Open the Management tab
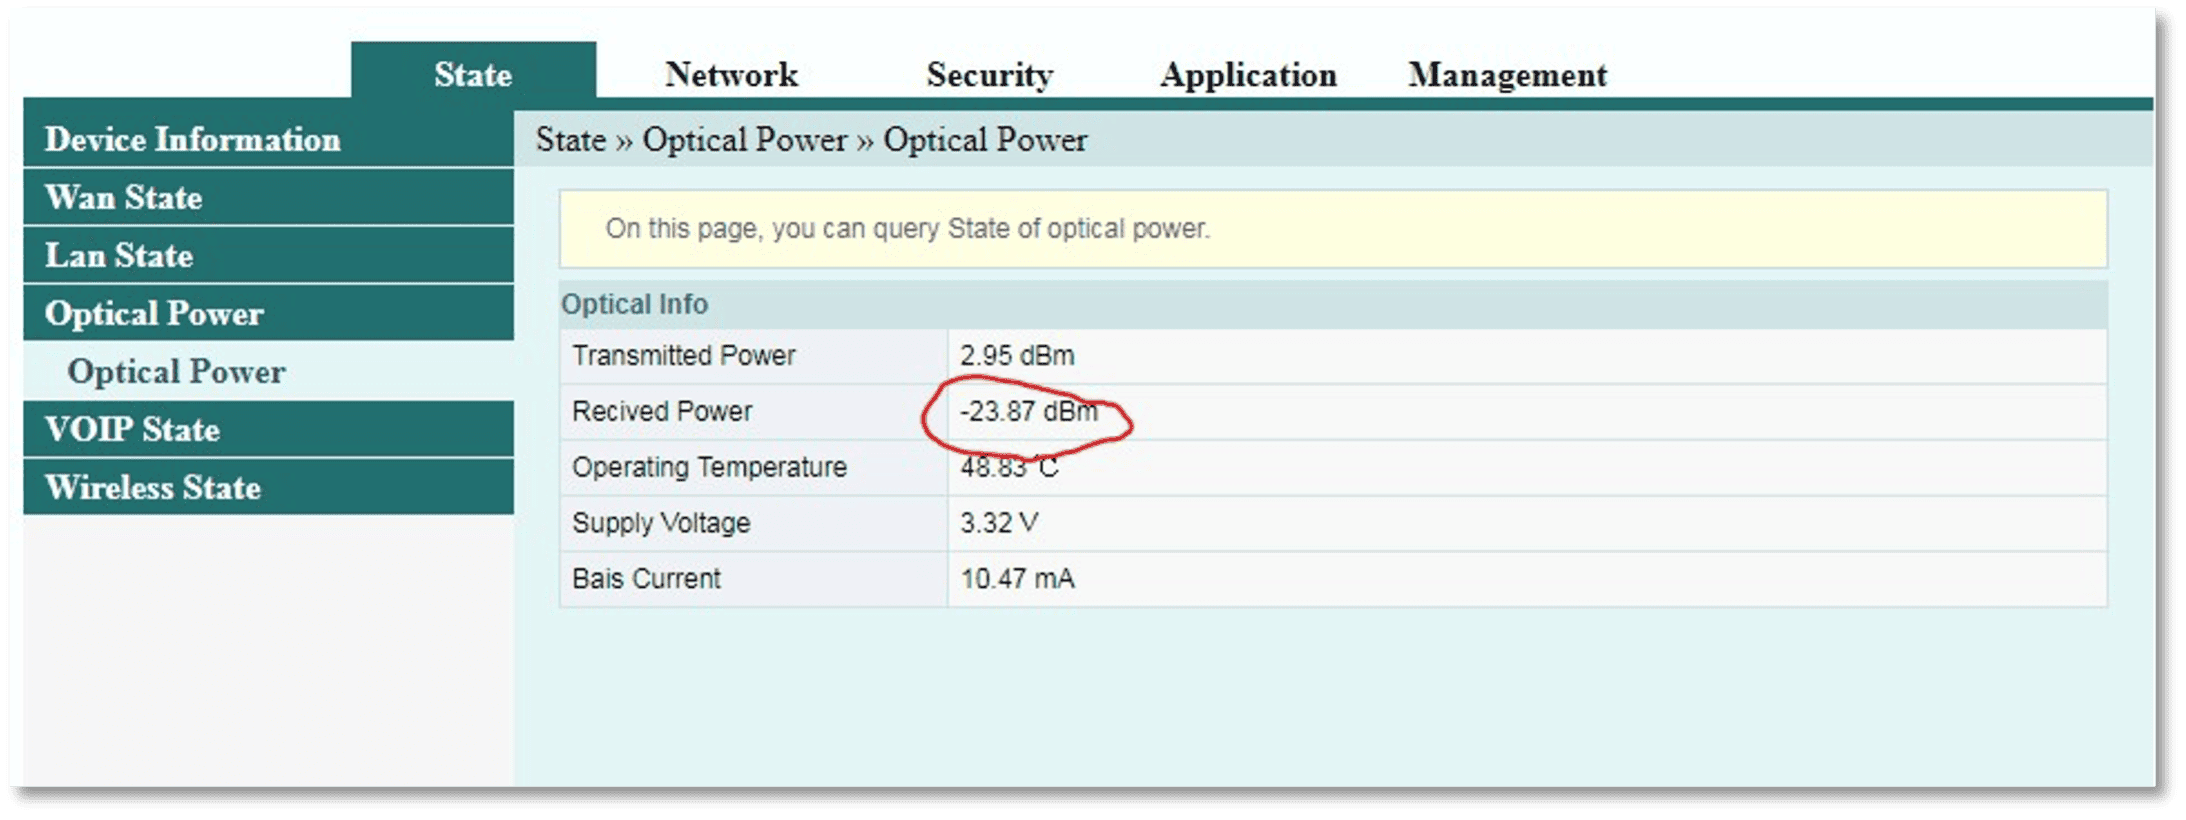Viewport: 2186px width, 820px height. [x=1507, y=74]
